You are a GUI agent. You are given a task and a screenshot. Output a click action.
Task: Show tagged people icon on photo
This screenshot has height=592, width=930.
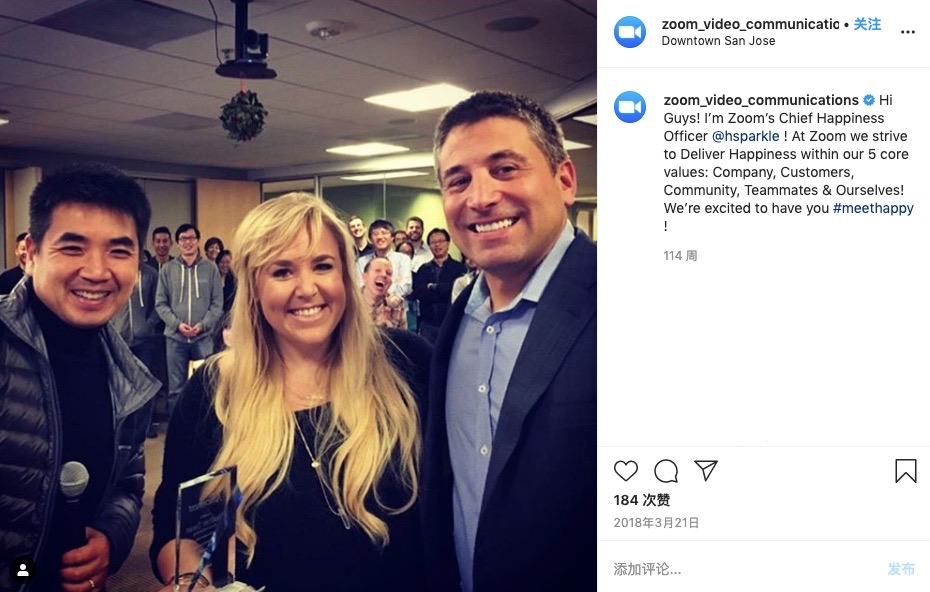tap(23, 571)
